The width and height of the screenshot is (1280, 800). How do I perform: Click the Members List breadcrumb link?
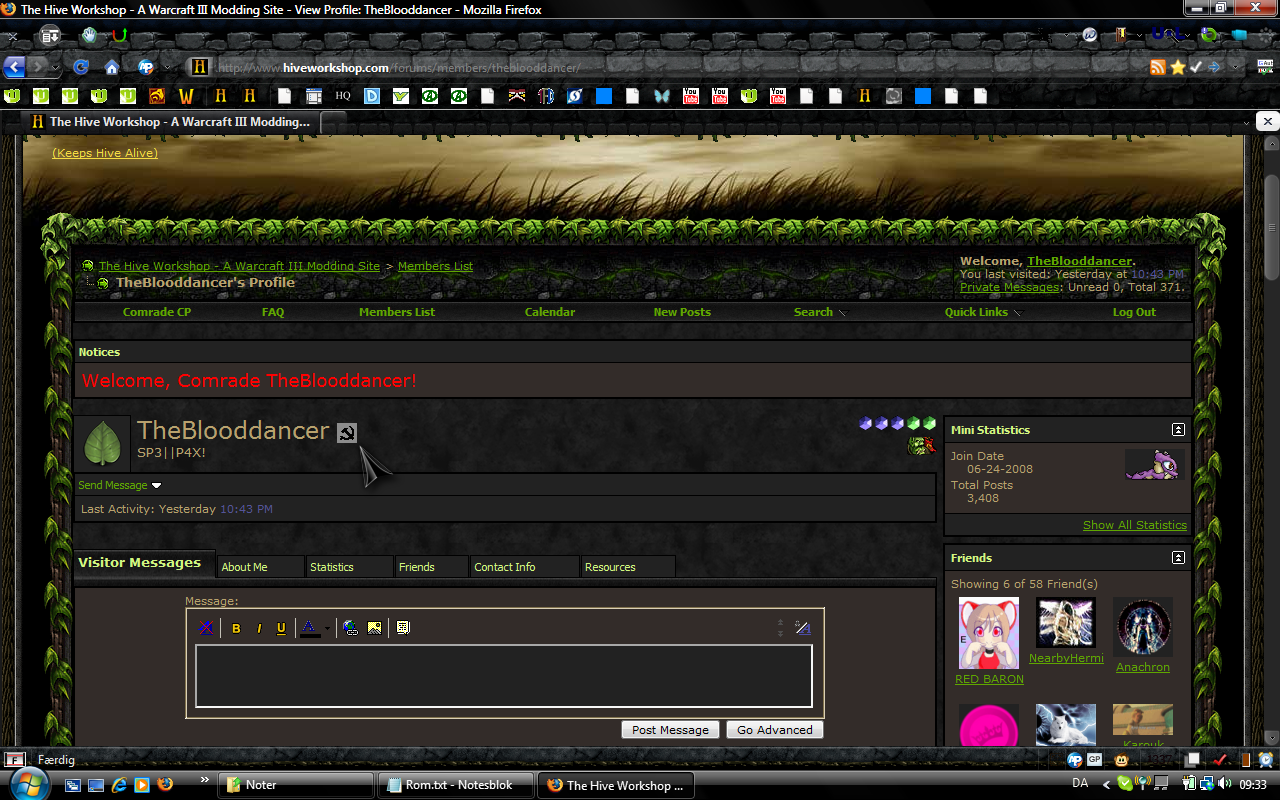[435, 266]
